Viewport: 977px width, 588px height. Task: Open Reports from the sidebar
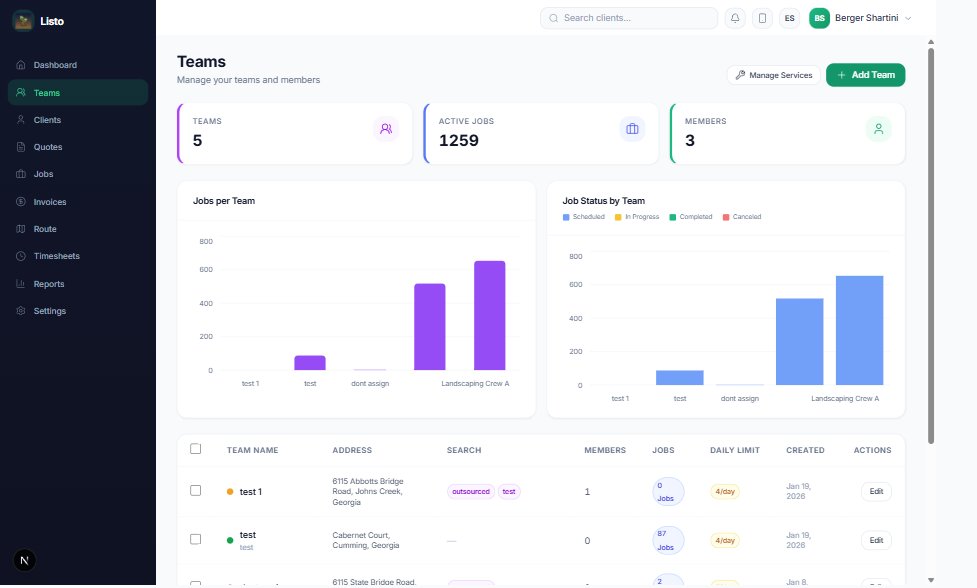click(x=78, y=283)
